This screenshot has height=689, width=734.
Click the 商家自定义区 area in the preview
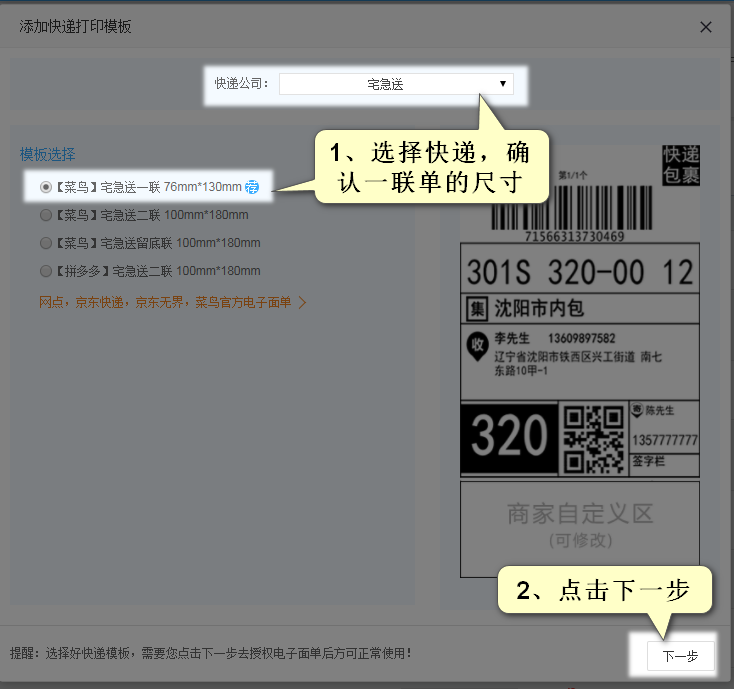(580, 529)
